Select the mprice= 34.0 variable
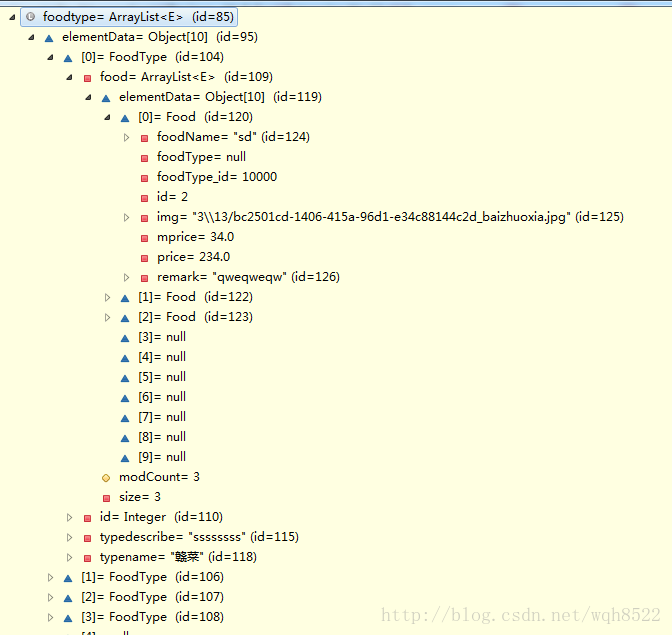The width and height of the screenshot is (672, 635). tap(195, 237)
